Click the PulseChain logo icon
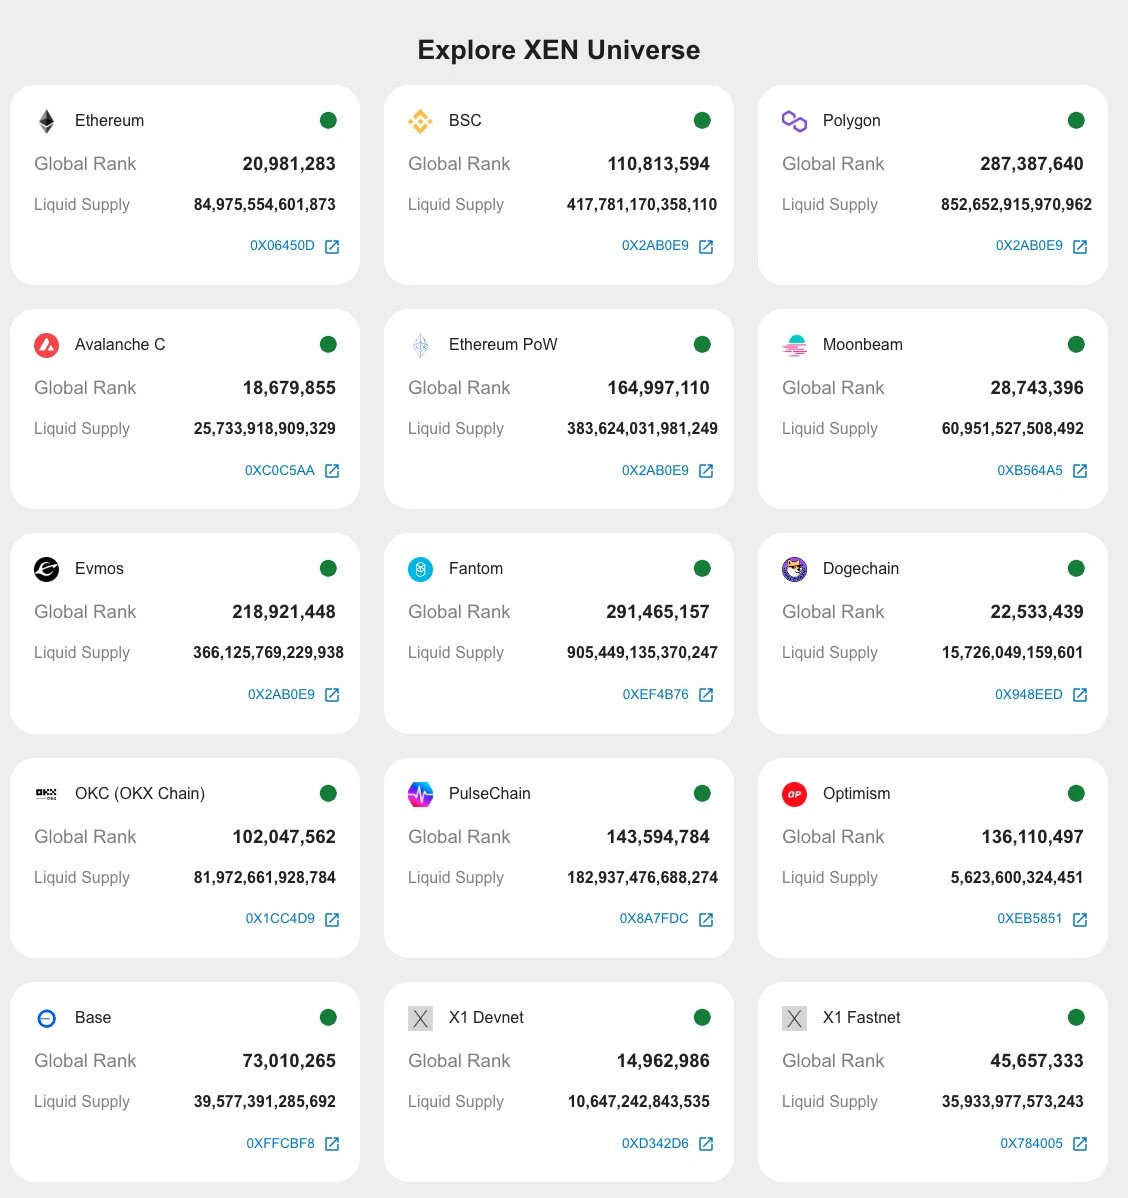This screenshot has height=1198, width=1128. pos(420,793)
